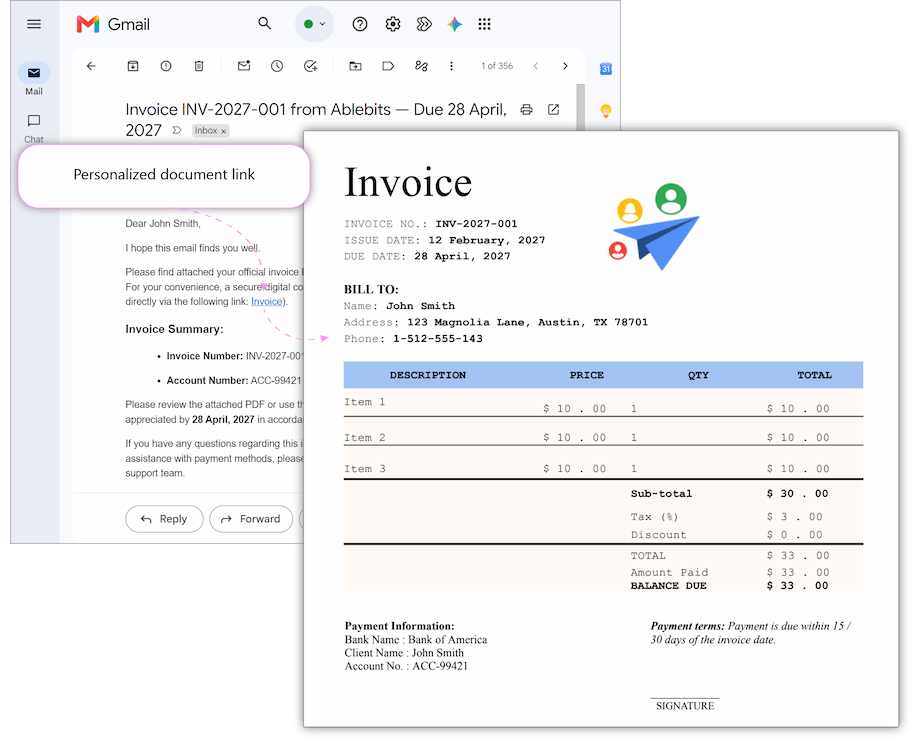Viewport: 917px width, 745px height.
Task: Open the active status dropdown indicator
Action: (314, 24)
